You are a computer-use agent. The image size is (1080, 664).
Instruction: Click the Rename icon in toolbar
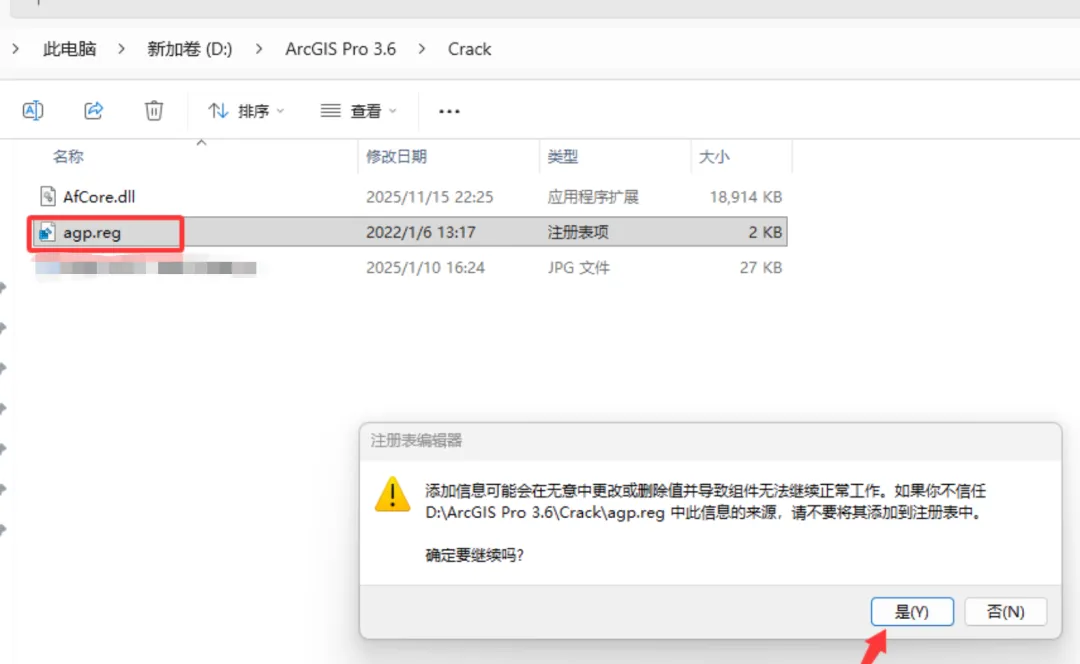coord(32,110)
